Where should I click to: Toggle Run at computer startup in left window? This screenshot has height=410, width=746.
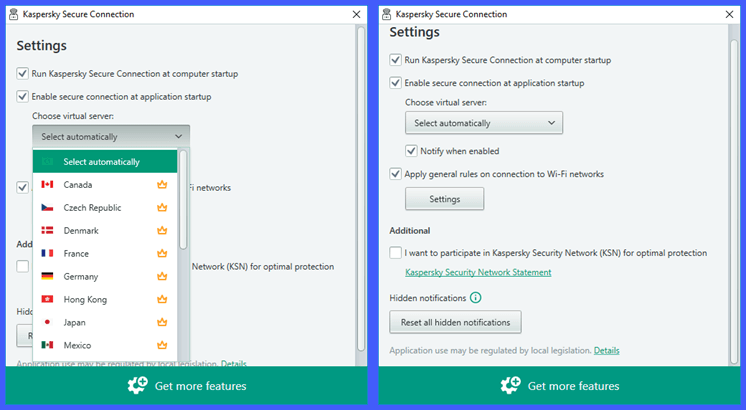coord(22,73)
